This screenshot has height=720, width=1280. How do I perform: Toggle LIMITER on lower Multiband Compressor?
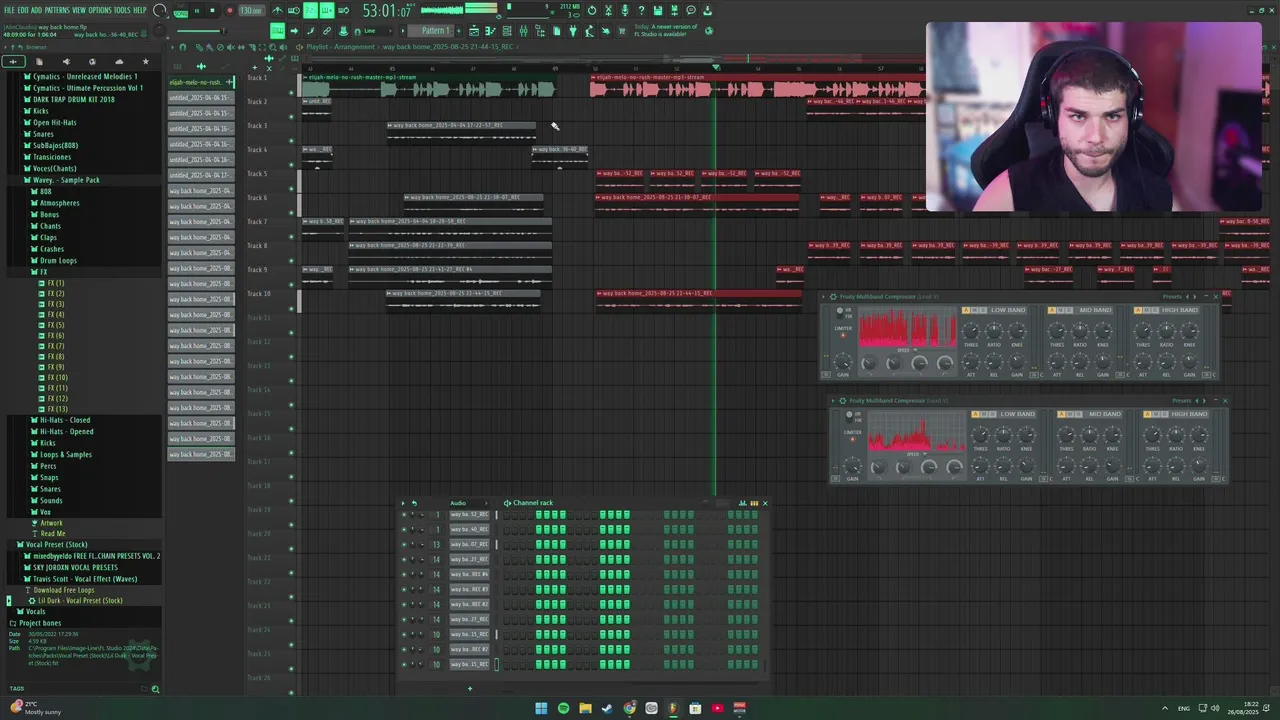[853, 439]
